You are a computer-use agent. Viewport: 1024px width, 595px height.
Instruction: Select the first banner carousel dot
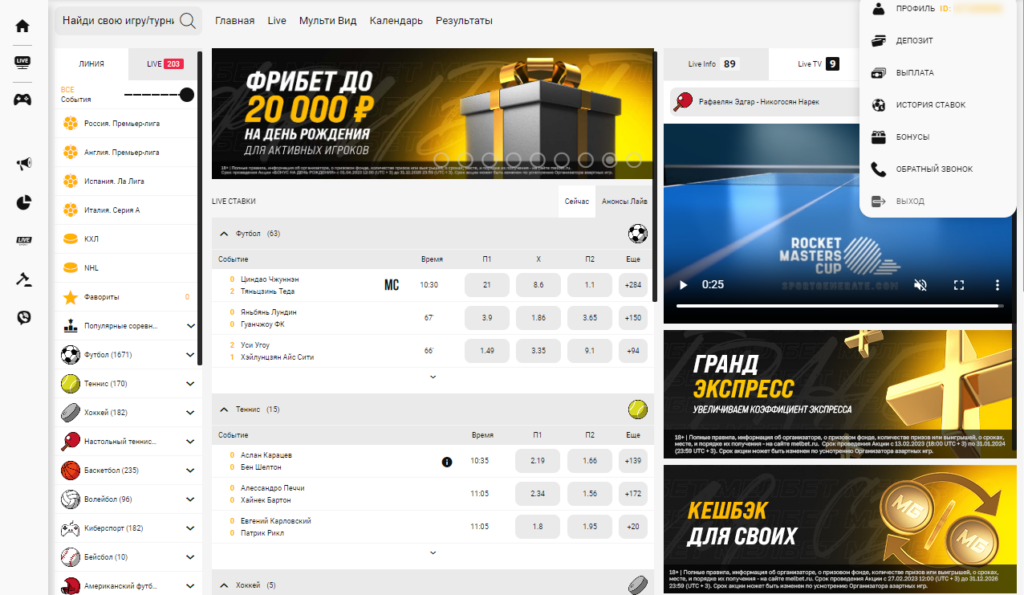[x=441, y=159]
